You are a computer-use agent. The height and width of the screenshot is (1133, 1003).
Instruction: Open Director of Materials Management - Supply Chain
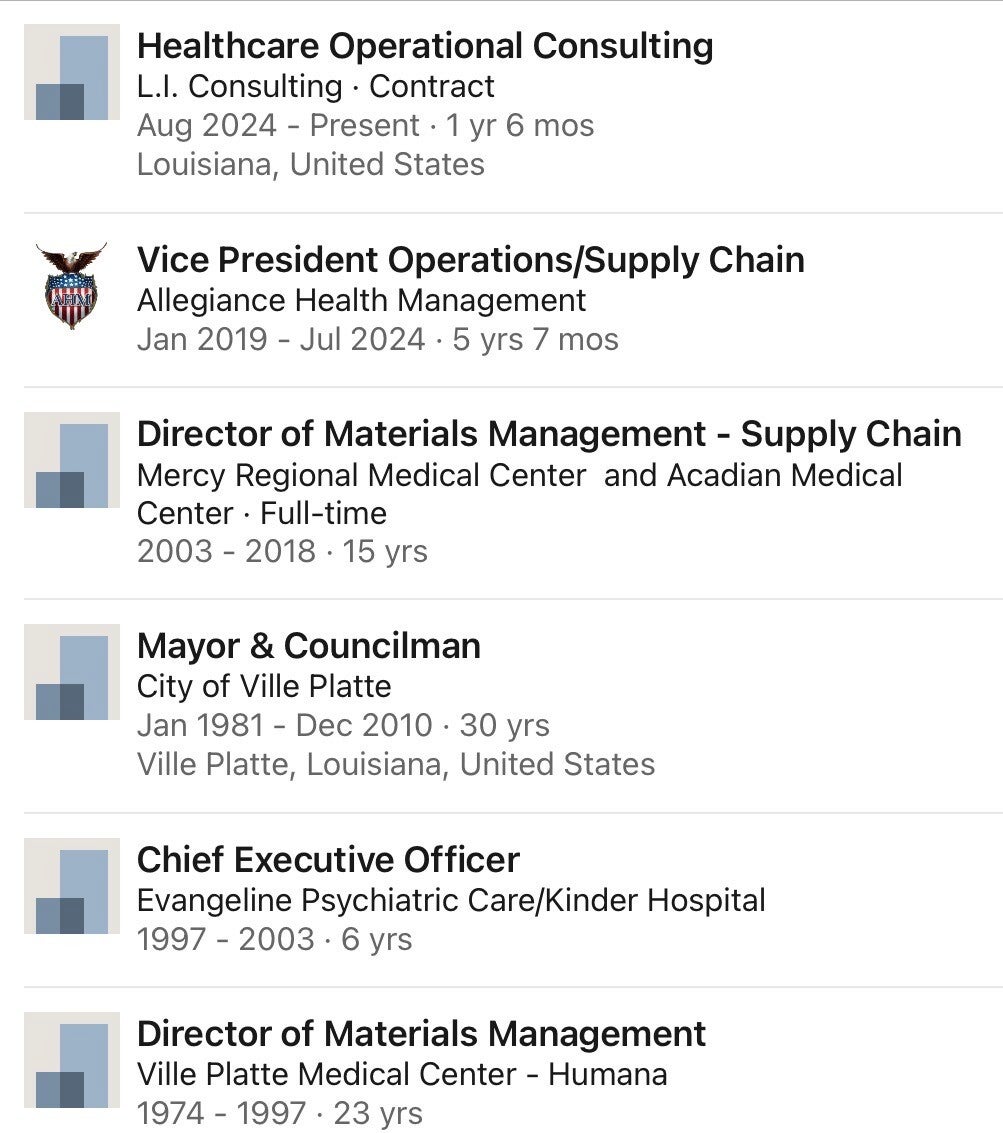549,434
